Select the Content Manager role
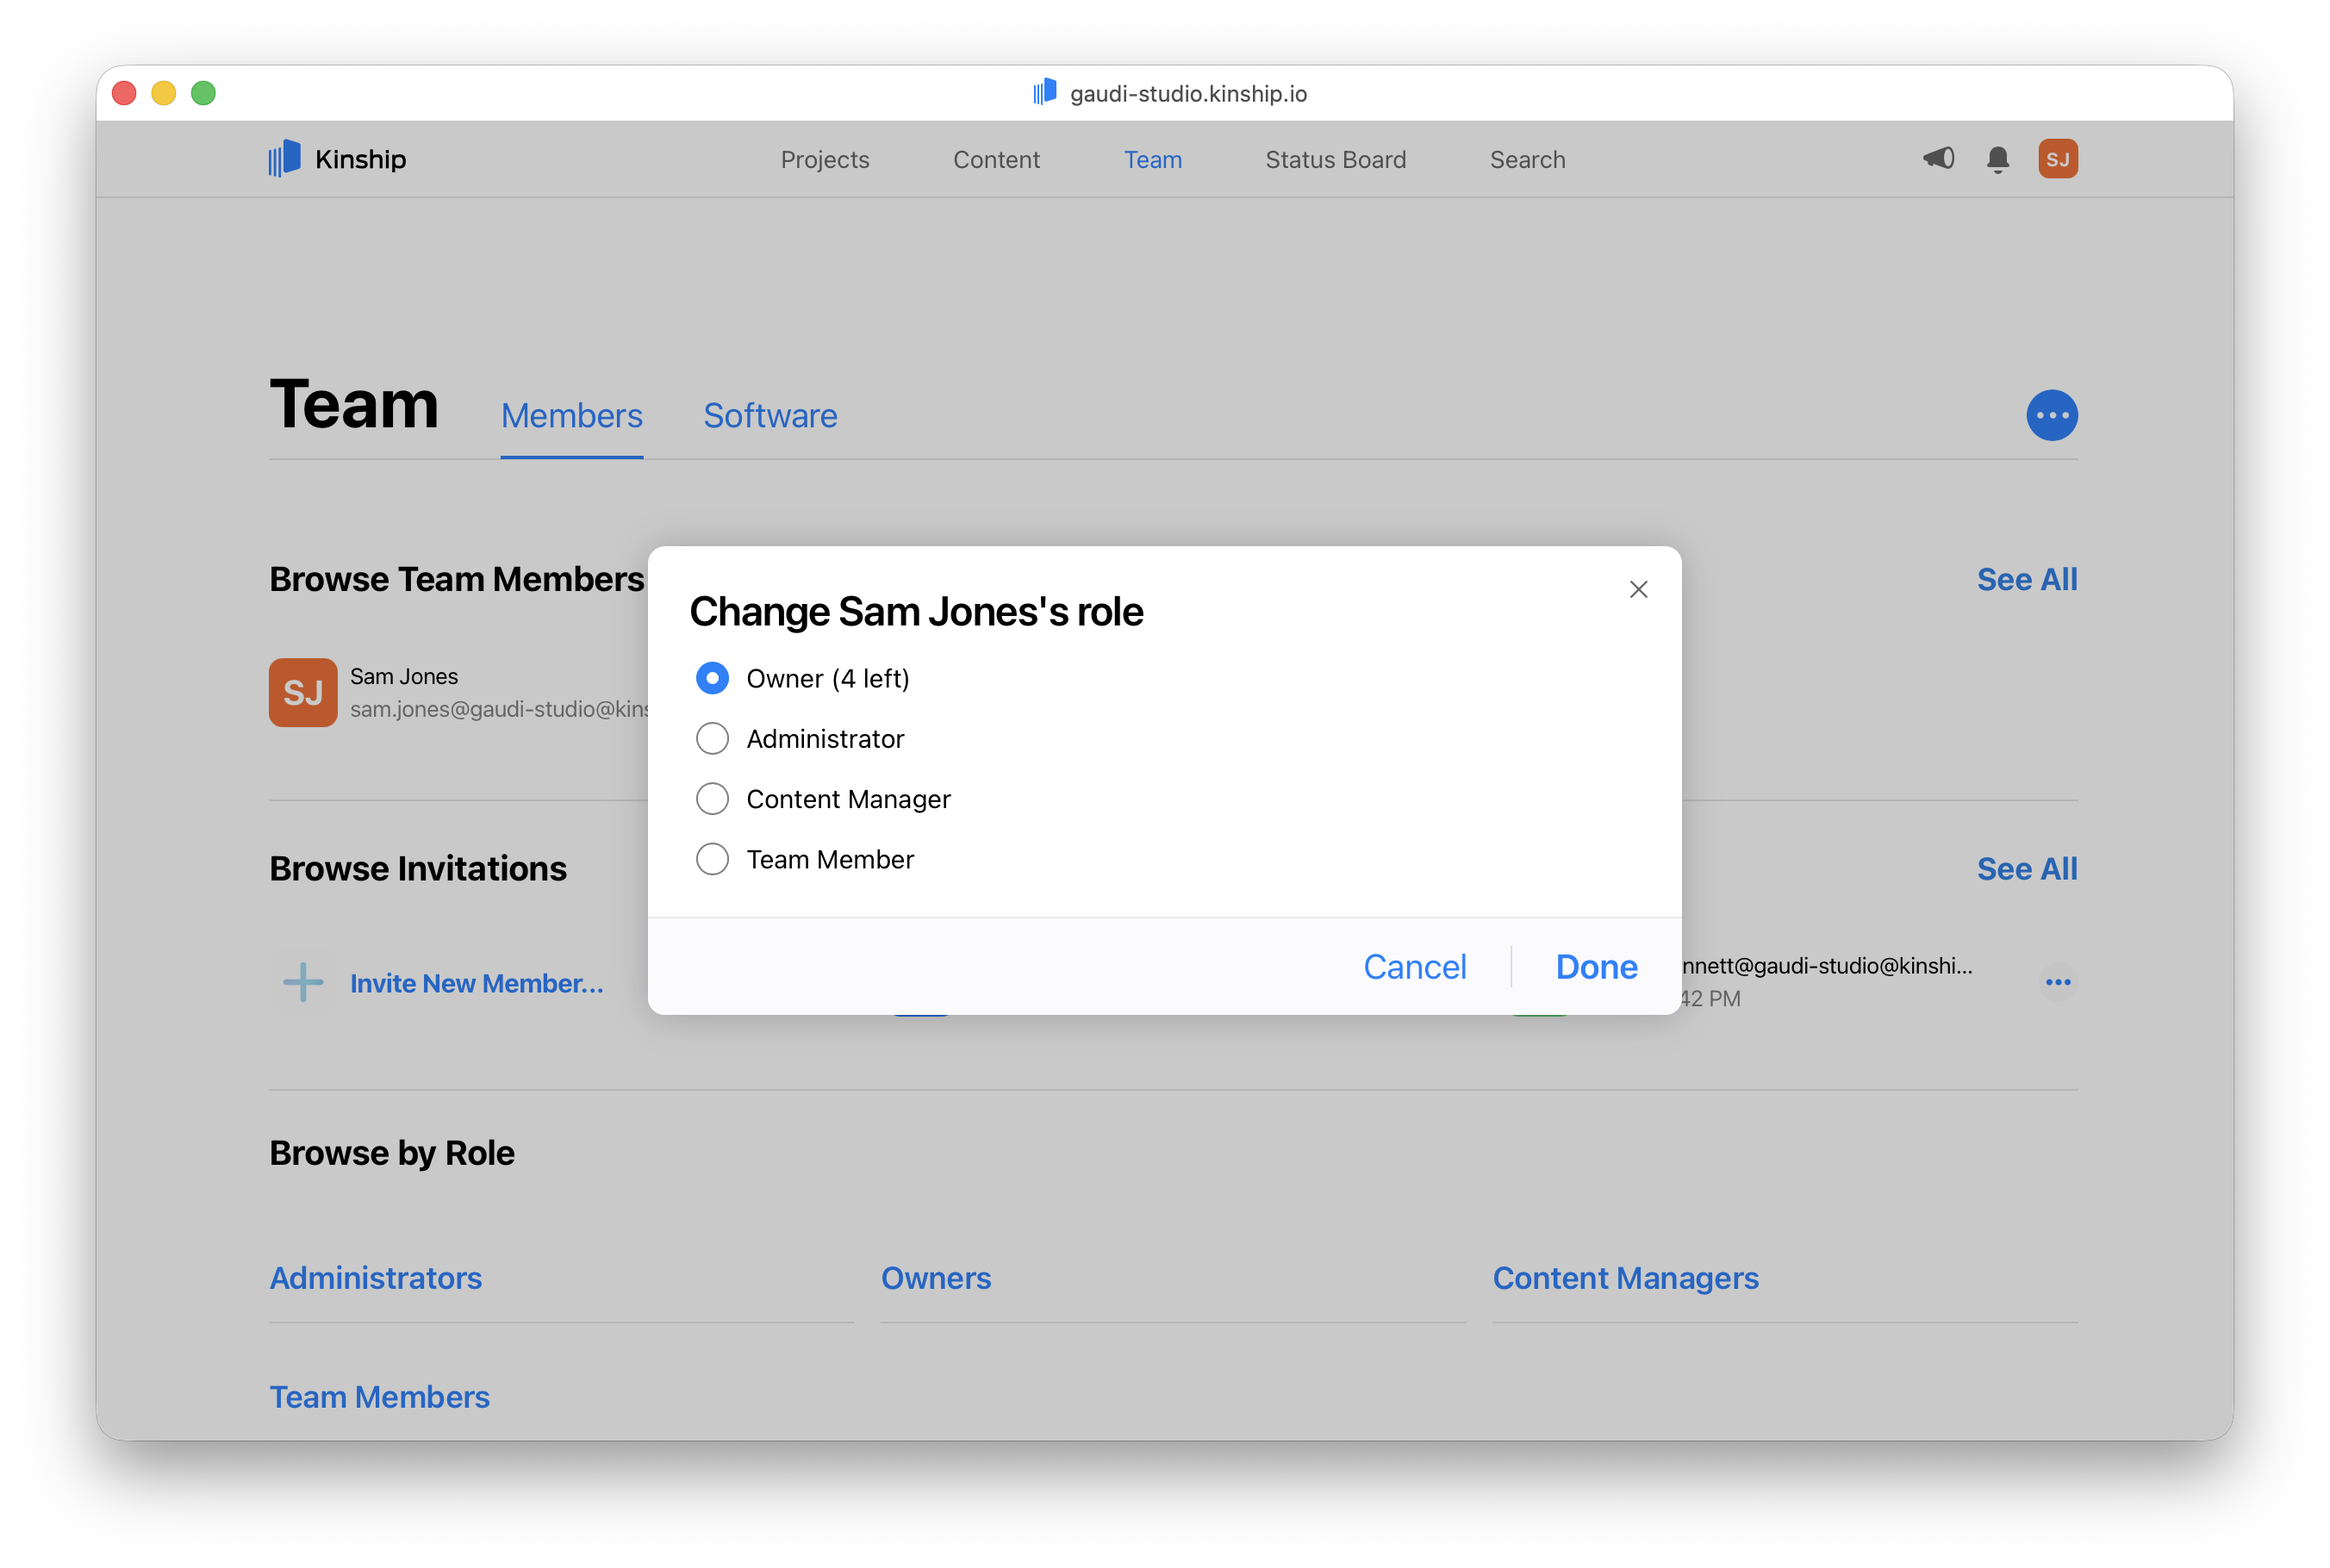The width and height of the screenshot is (2330, 1568). 712,798
